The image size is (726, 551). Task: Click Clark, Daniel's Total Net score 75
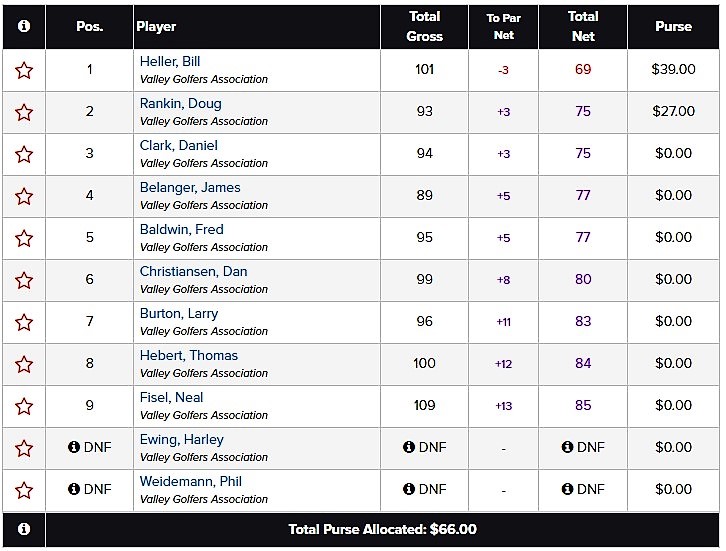[583, 153]
